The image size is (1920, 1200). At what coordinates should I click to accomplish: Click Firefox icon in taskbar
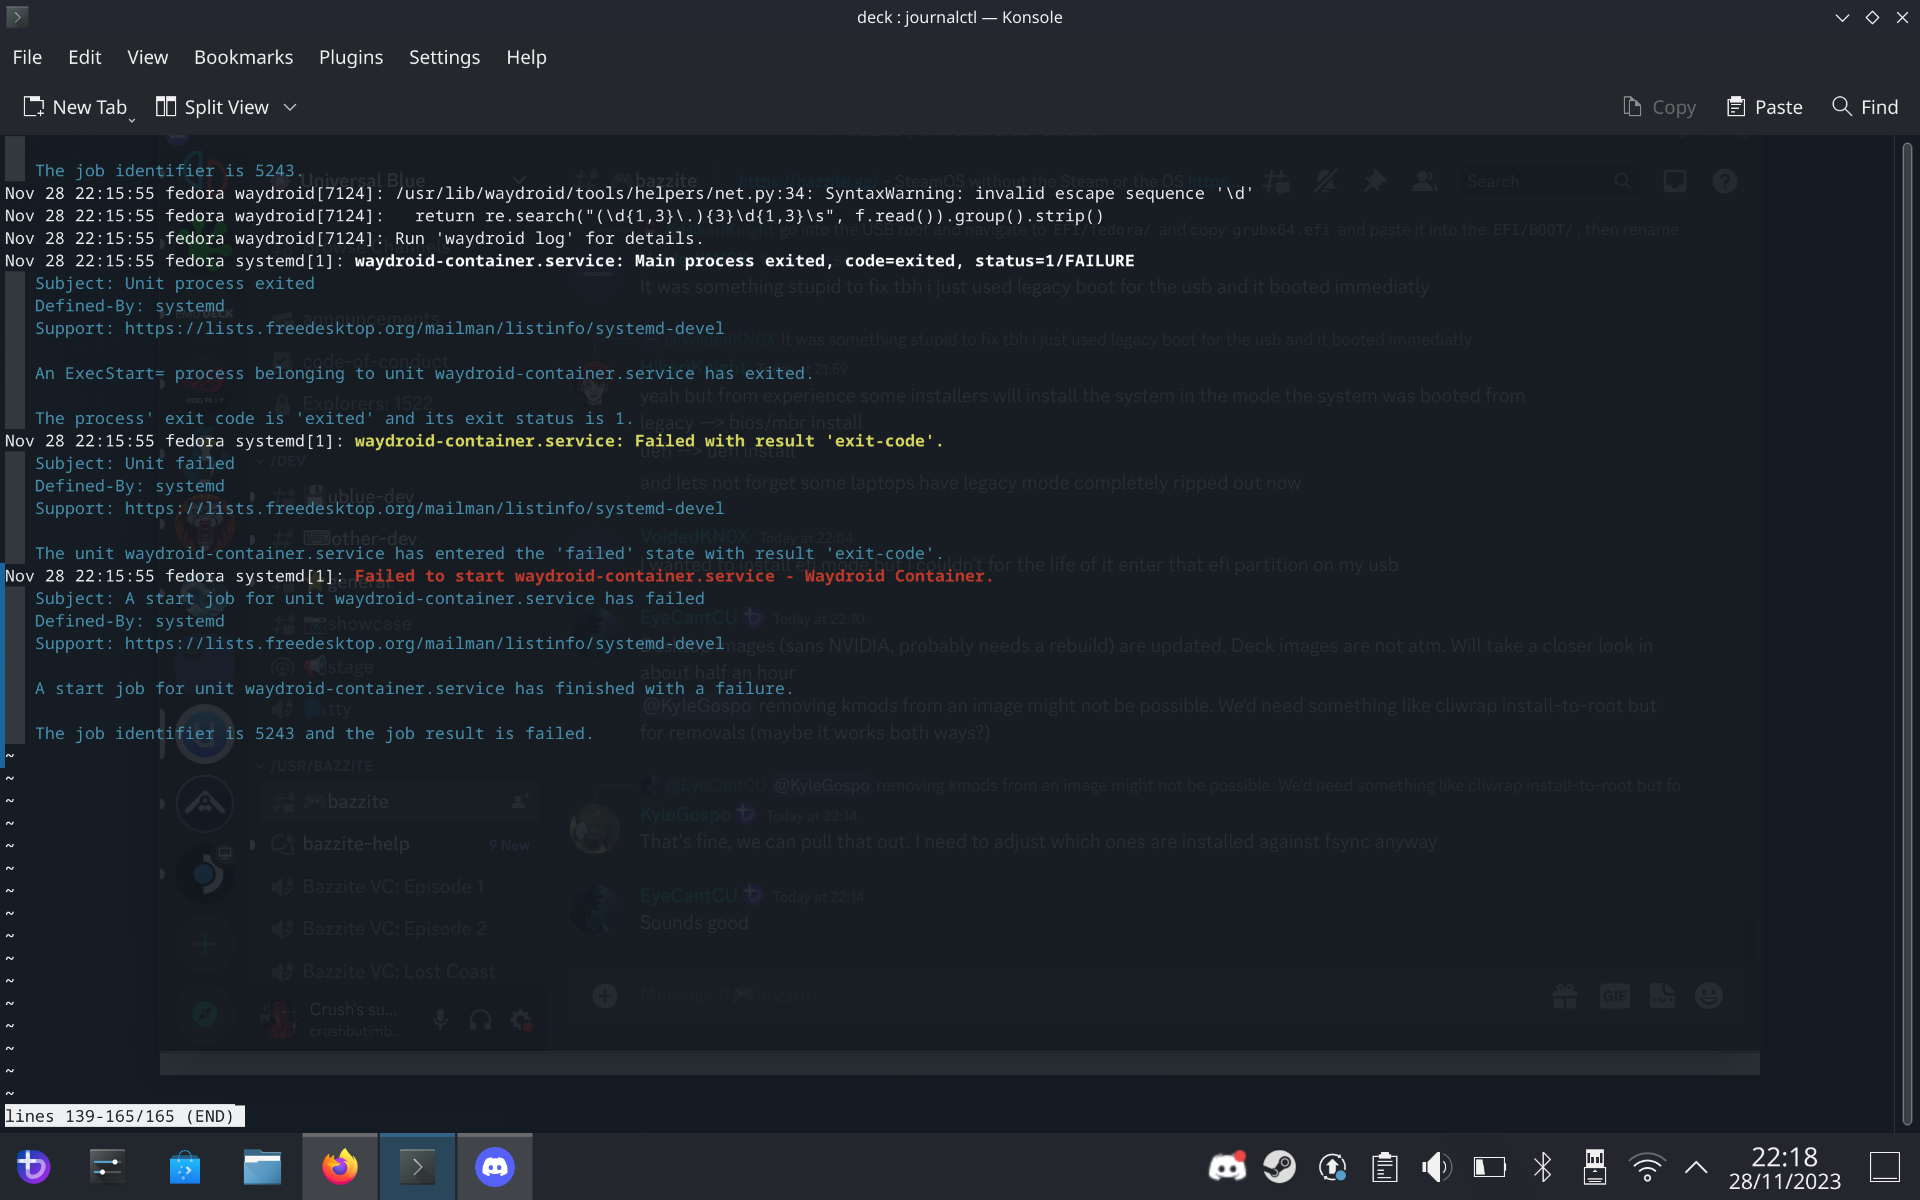(x=340, y=1167)
